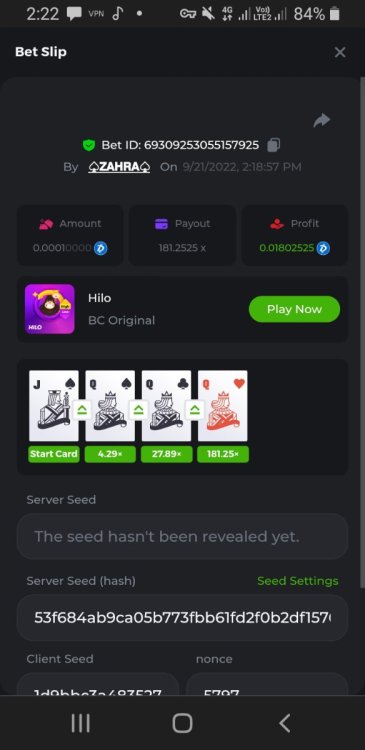Image resolution: width=365 pixels, height=750 pixels.
Task: Tap the 4.29× multiplier label
Action: [110, 454]
